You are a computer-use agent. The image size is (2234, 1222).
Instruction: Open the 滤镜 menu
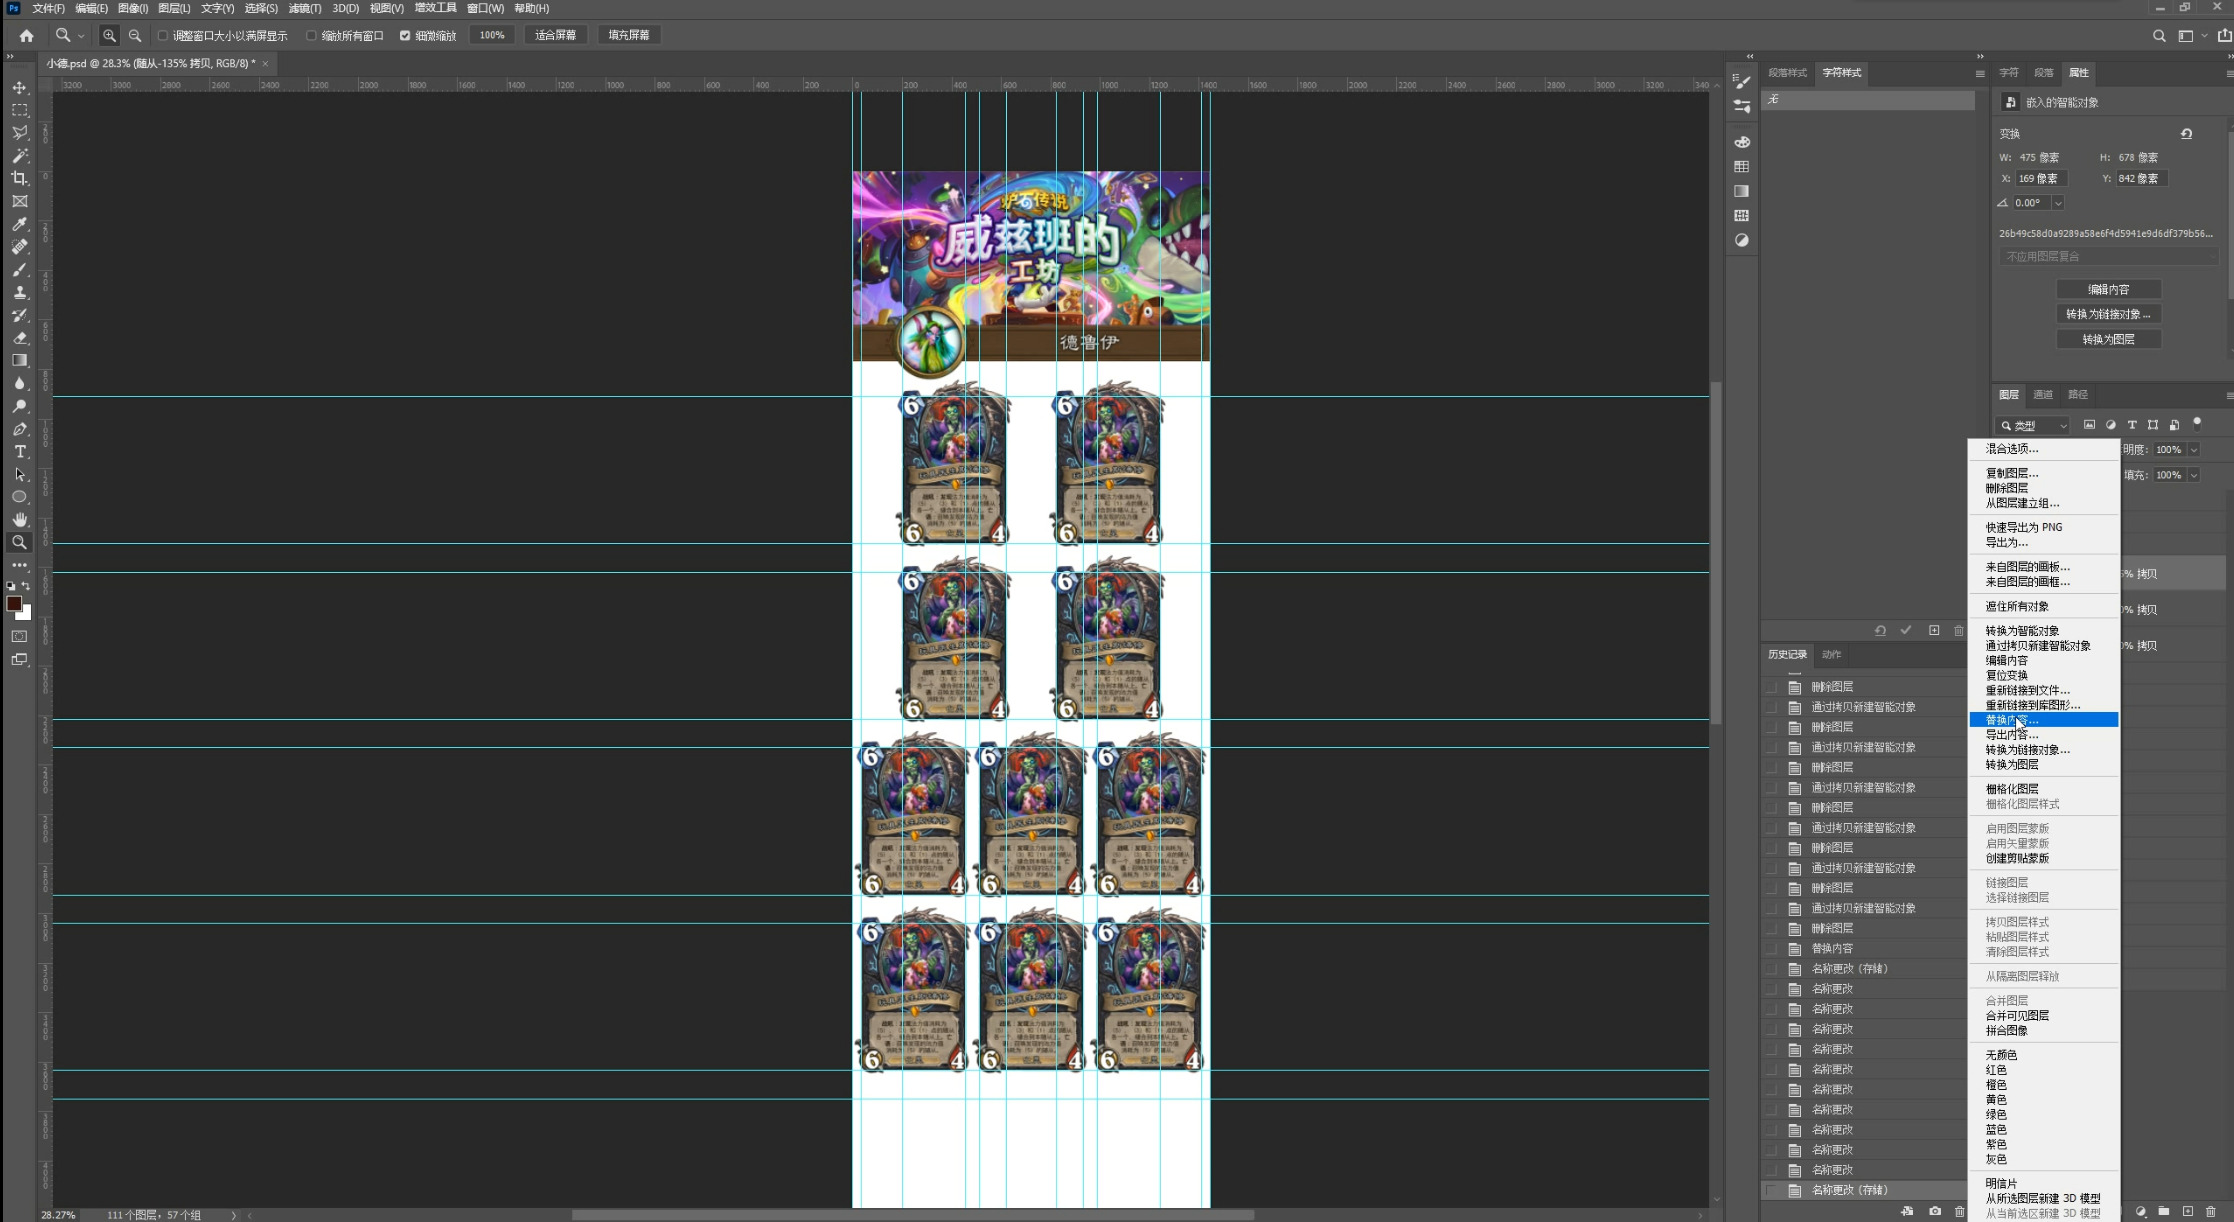pos(304,8)
